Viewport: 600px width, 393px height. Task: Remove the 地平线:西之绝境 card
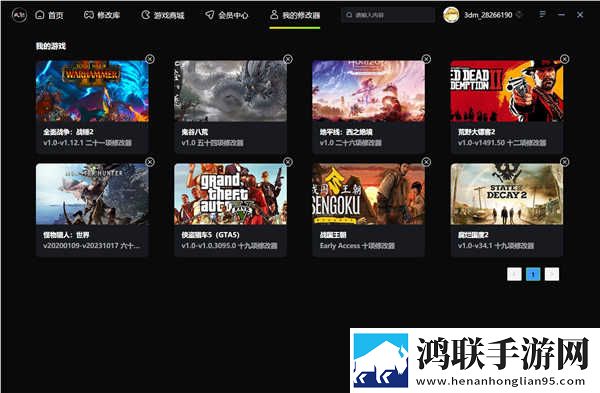[426, 59]
